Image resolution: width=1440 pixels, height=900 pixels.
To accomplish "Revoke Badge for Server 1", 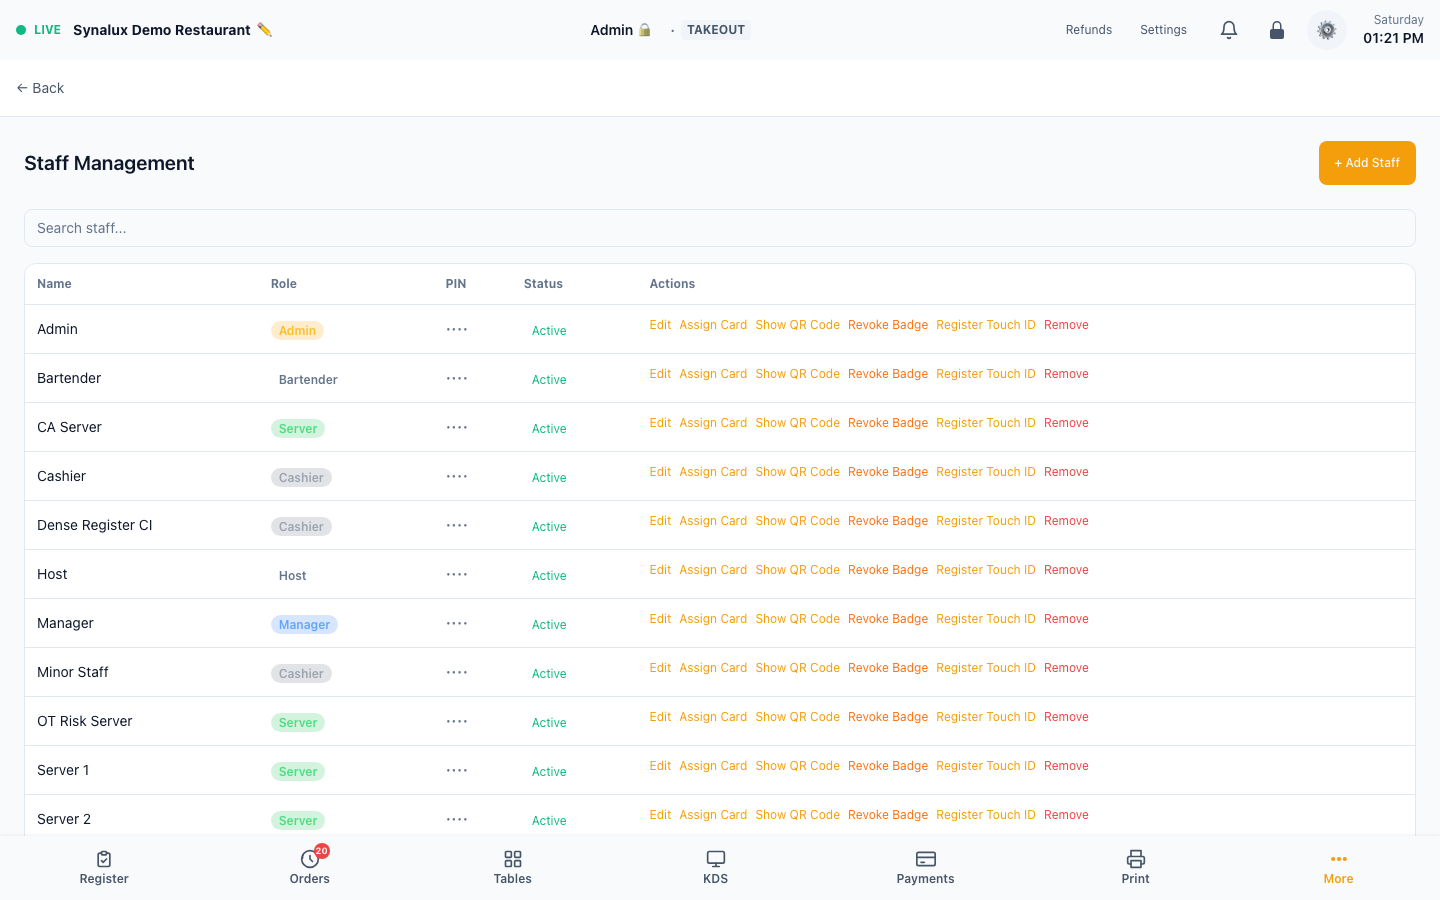I will point(888,766).
